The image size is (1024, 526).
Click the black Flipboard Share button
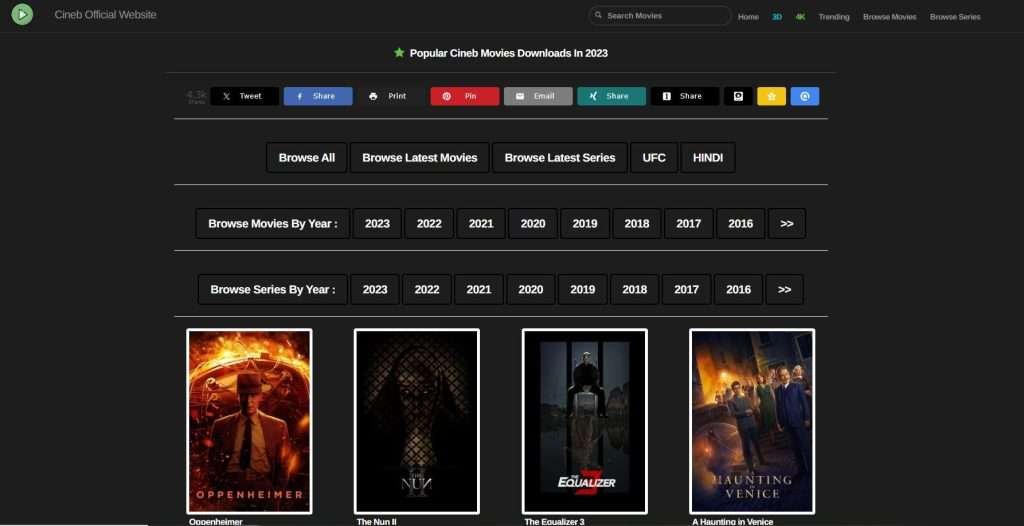pyautogui.click(x=685, y=96)
